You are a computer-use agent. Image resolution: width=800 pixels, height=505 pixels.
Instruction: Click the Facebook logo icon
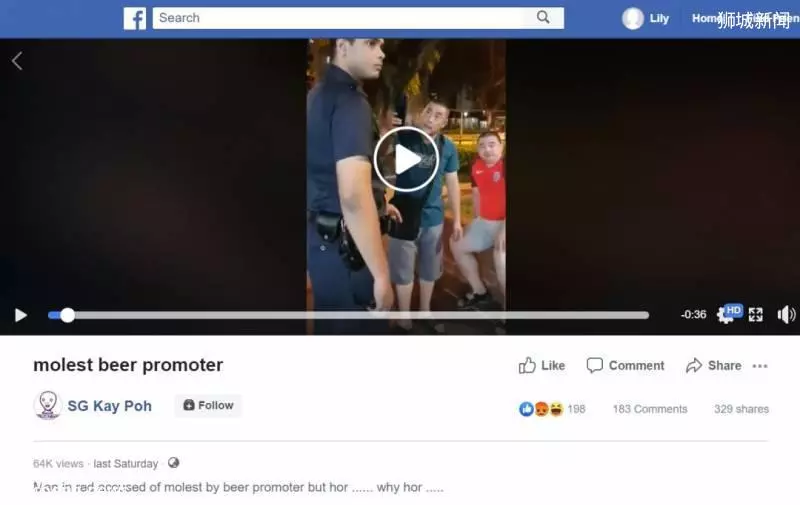(135, 18)
